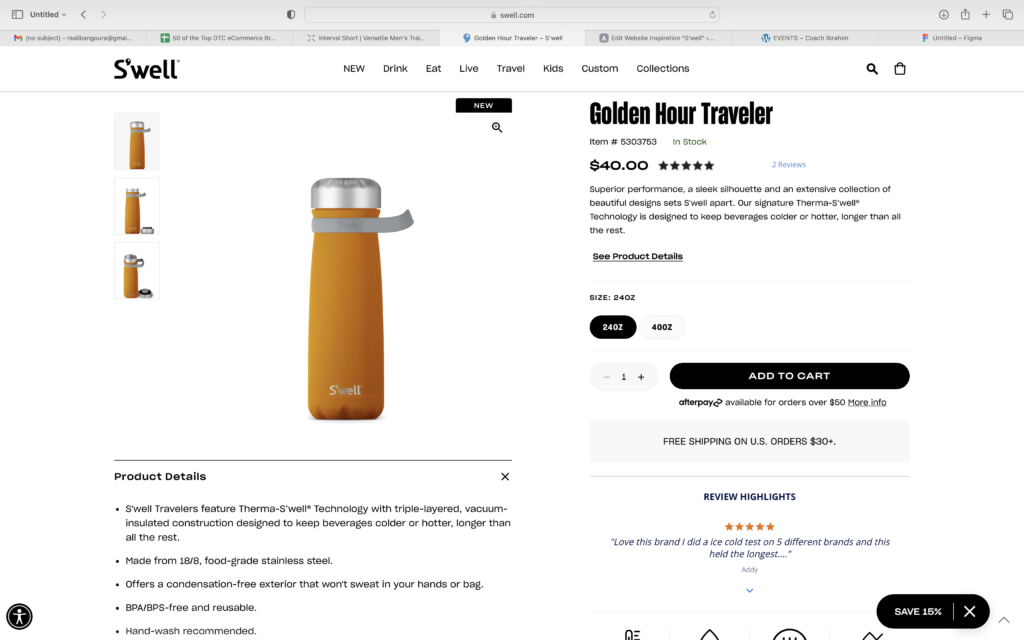Click the Safari share icon
Viewport: 1024px width, 640px height.
click(x=965, y=14)
